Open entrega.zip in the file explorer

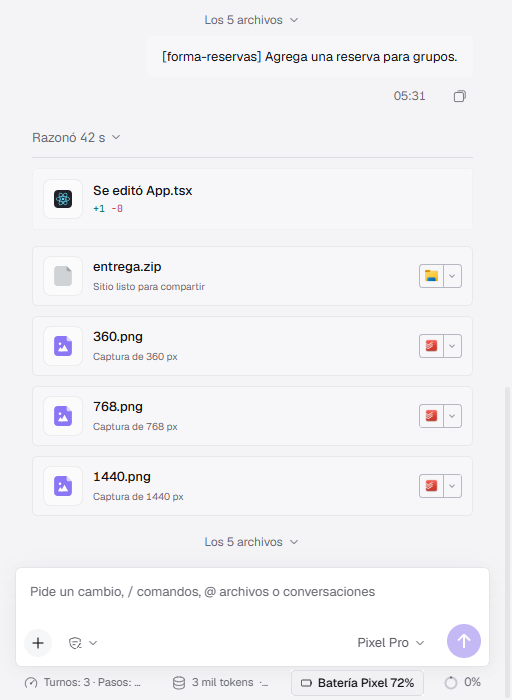pos(431,276)
